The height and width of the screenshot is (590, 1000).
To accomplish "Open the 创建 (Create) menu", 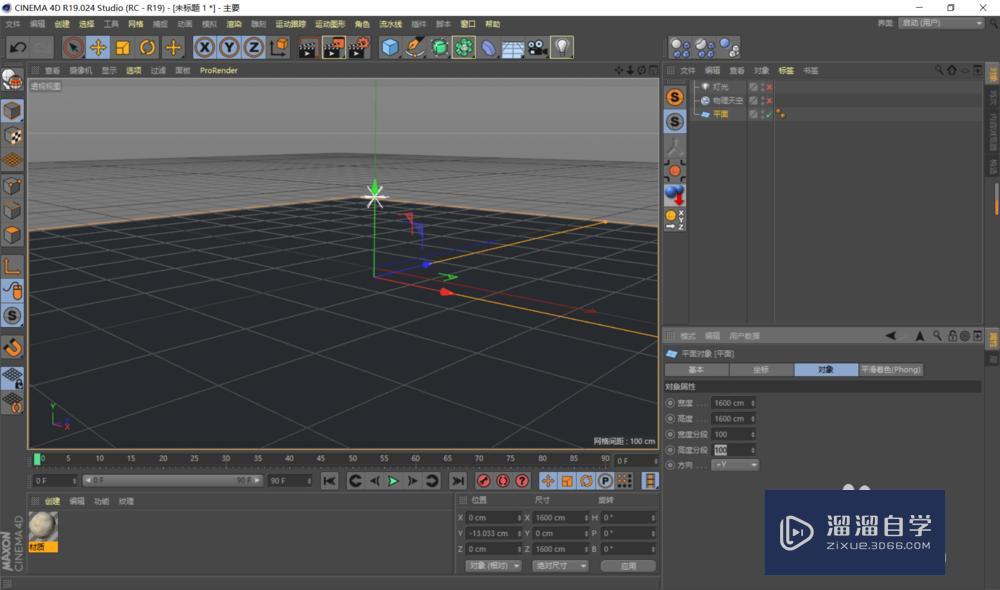I will coord(62,24).
